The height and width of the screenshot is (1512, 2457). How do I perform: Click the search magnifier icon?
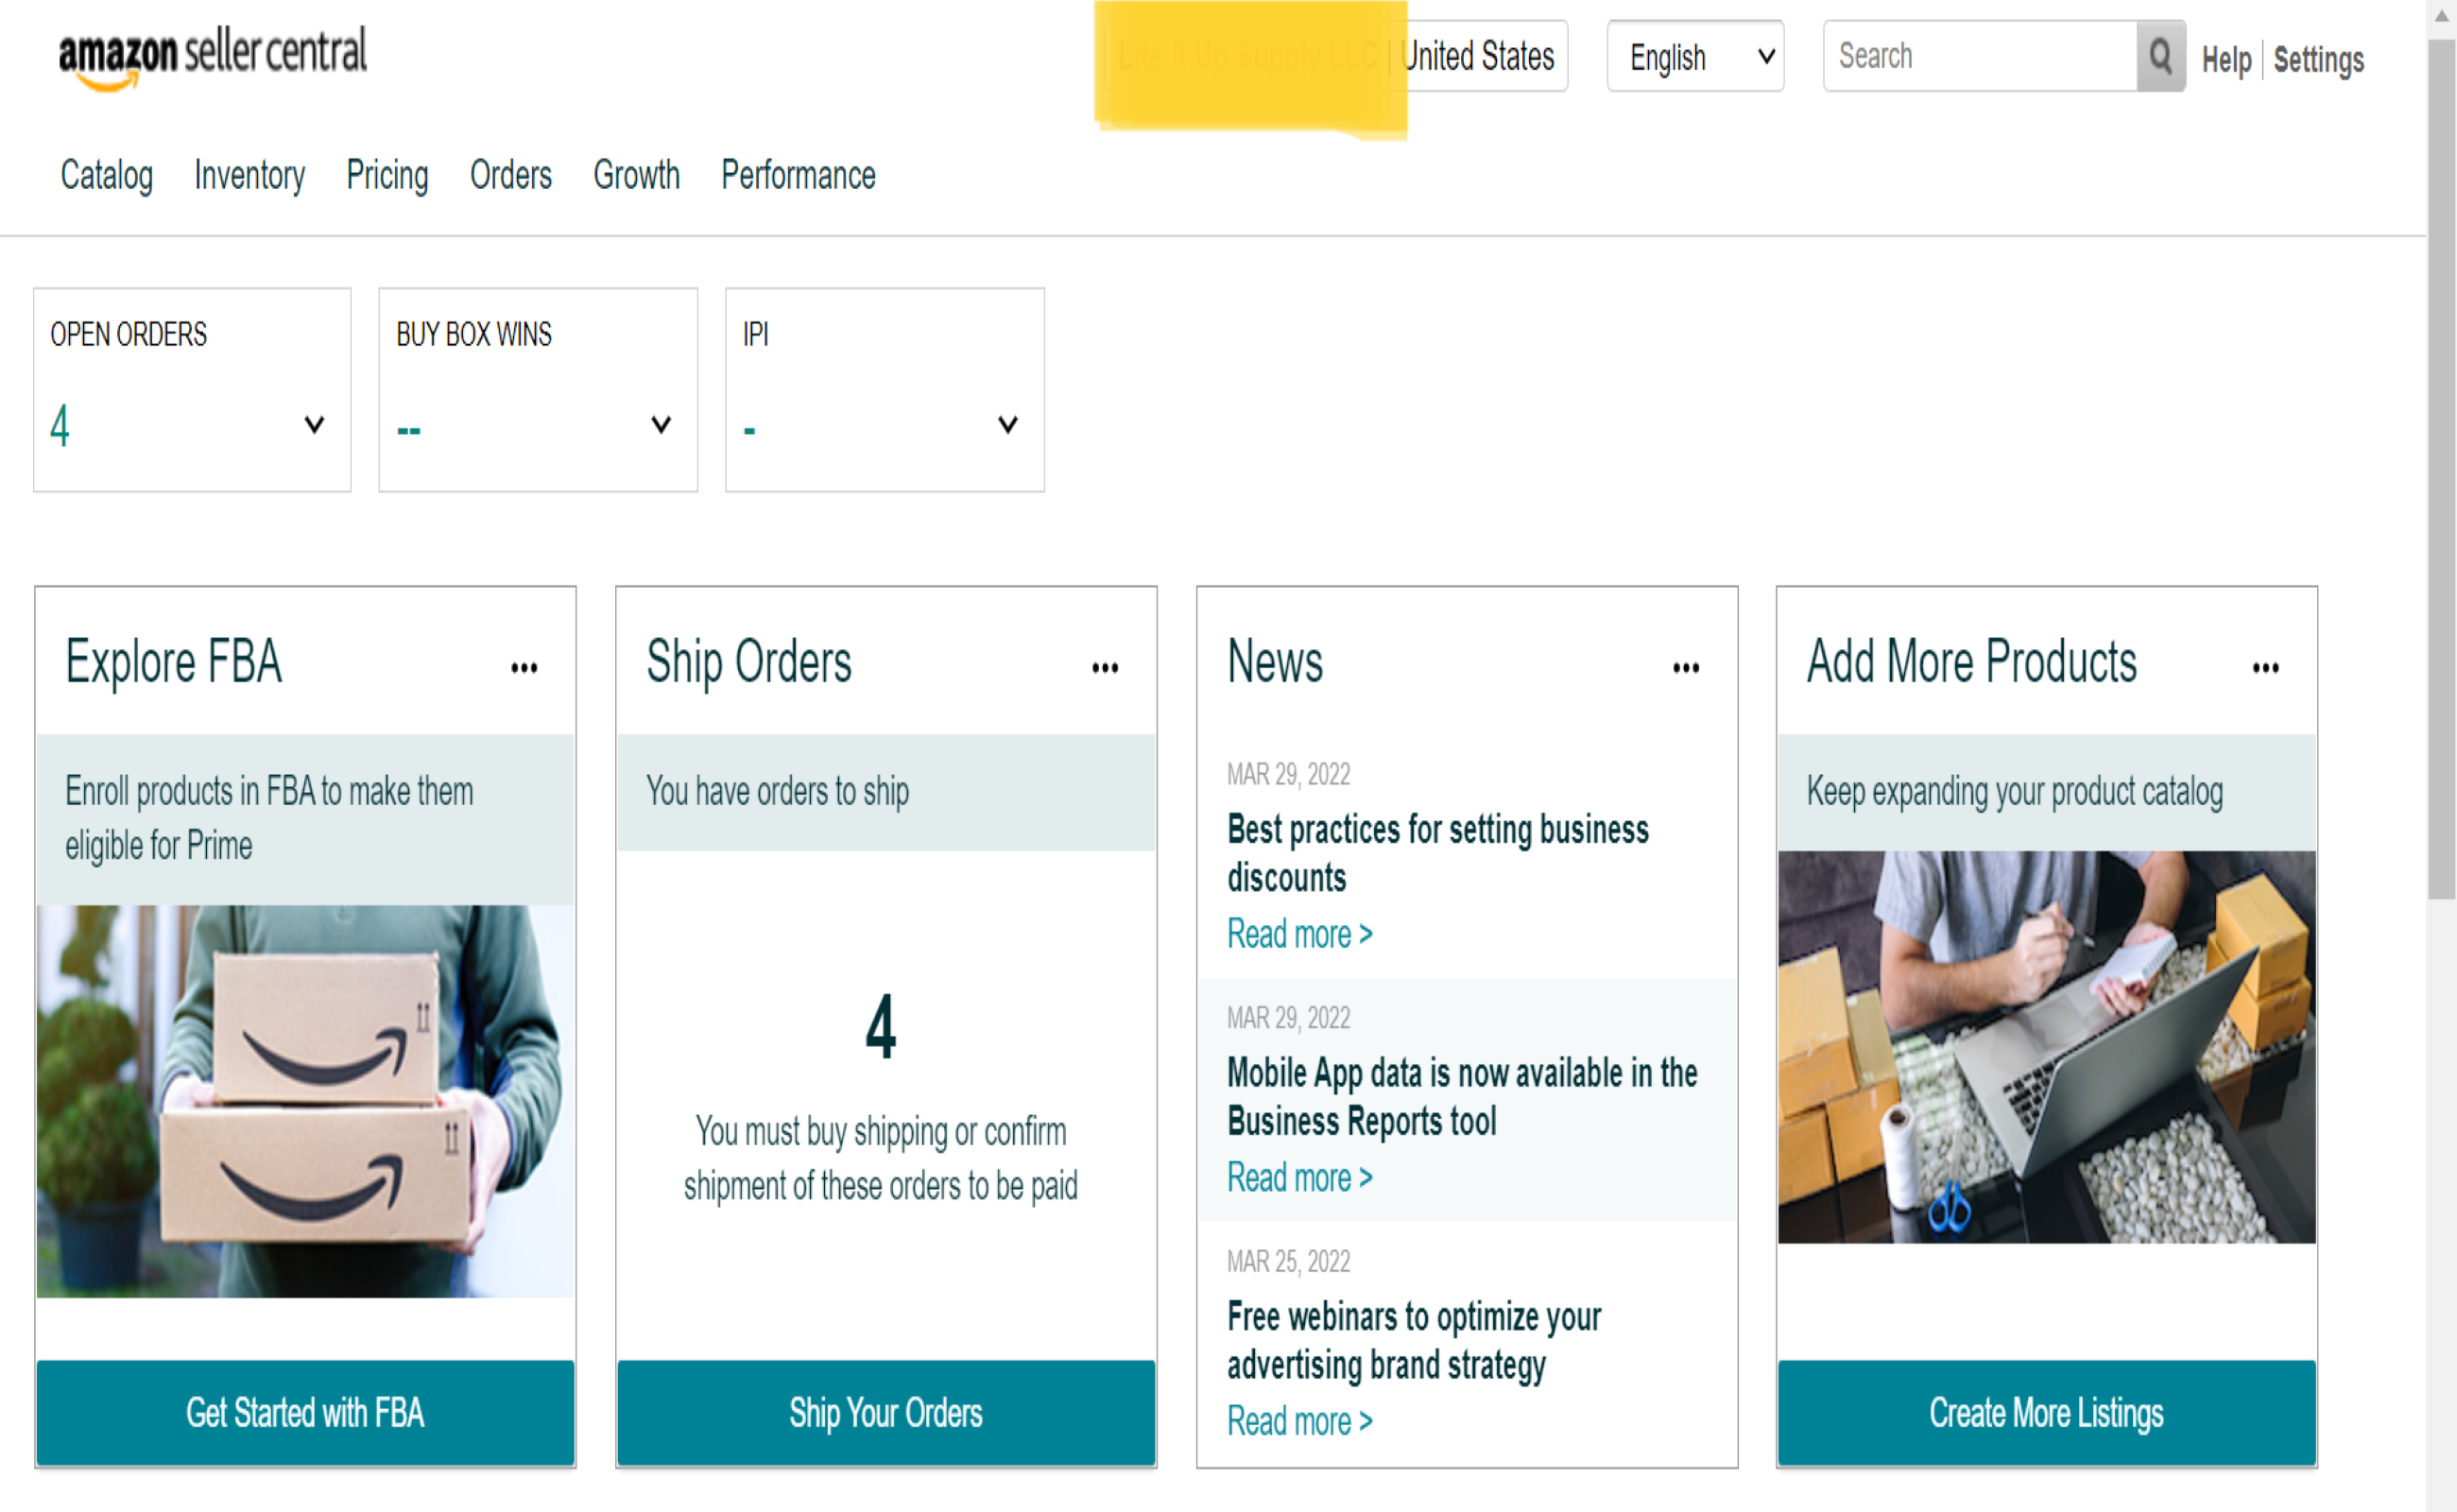[x=2159, y=56]
